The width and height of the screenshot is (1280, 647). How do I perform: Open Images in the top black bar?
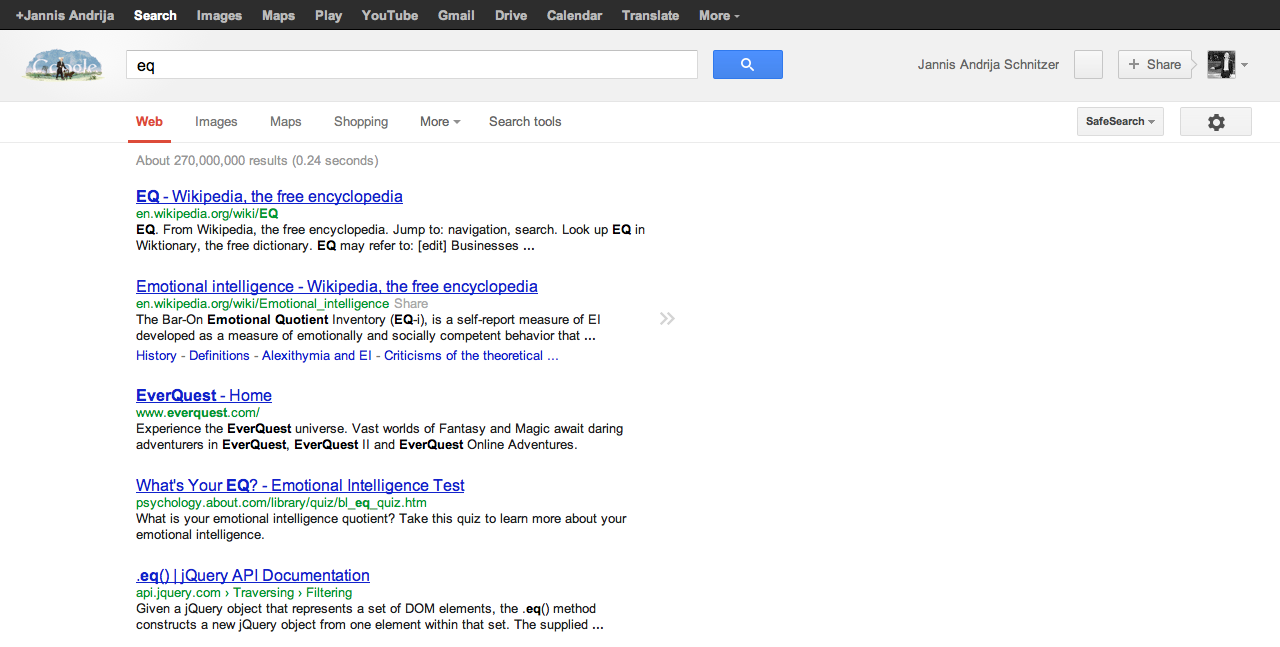tap(219, 15)
